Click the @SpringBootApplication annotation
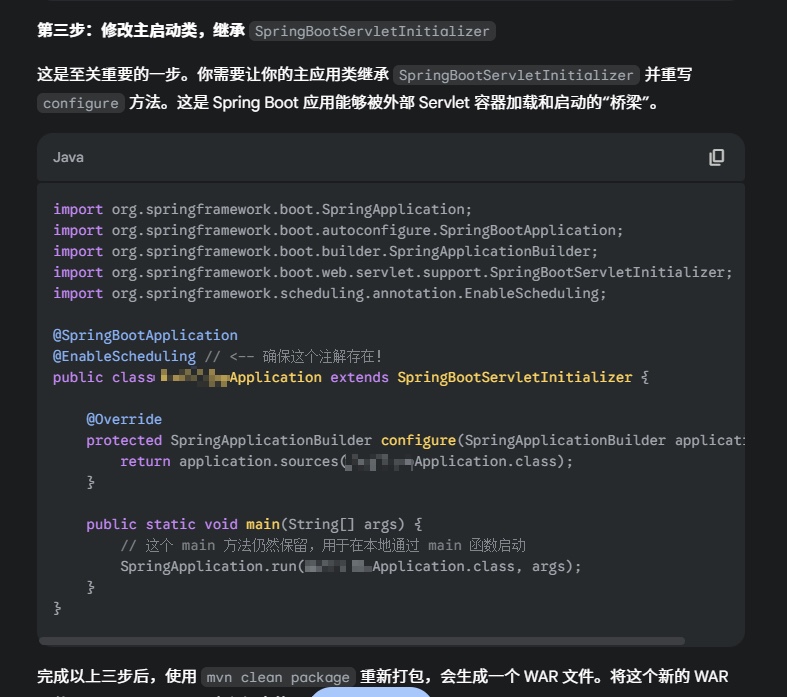This screenshot has width=787, height=697. [146, 335]
